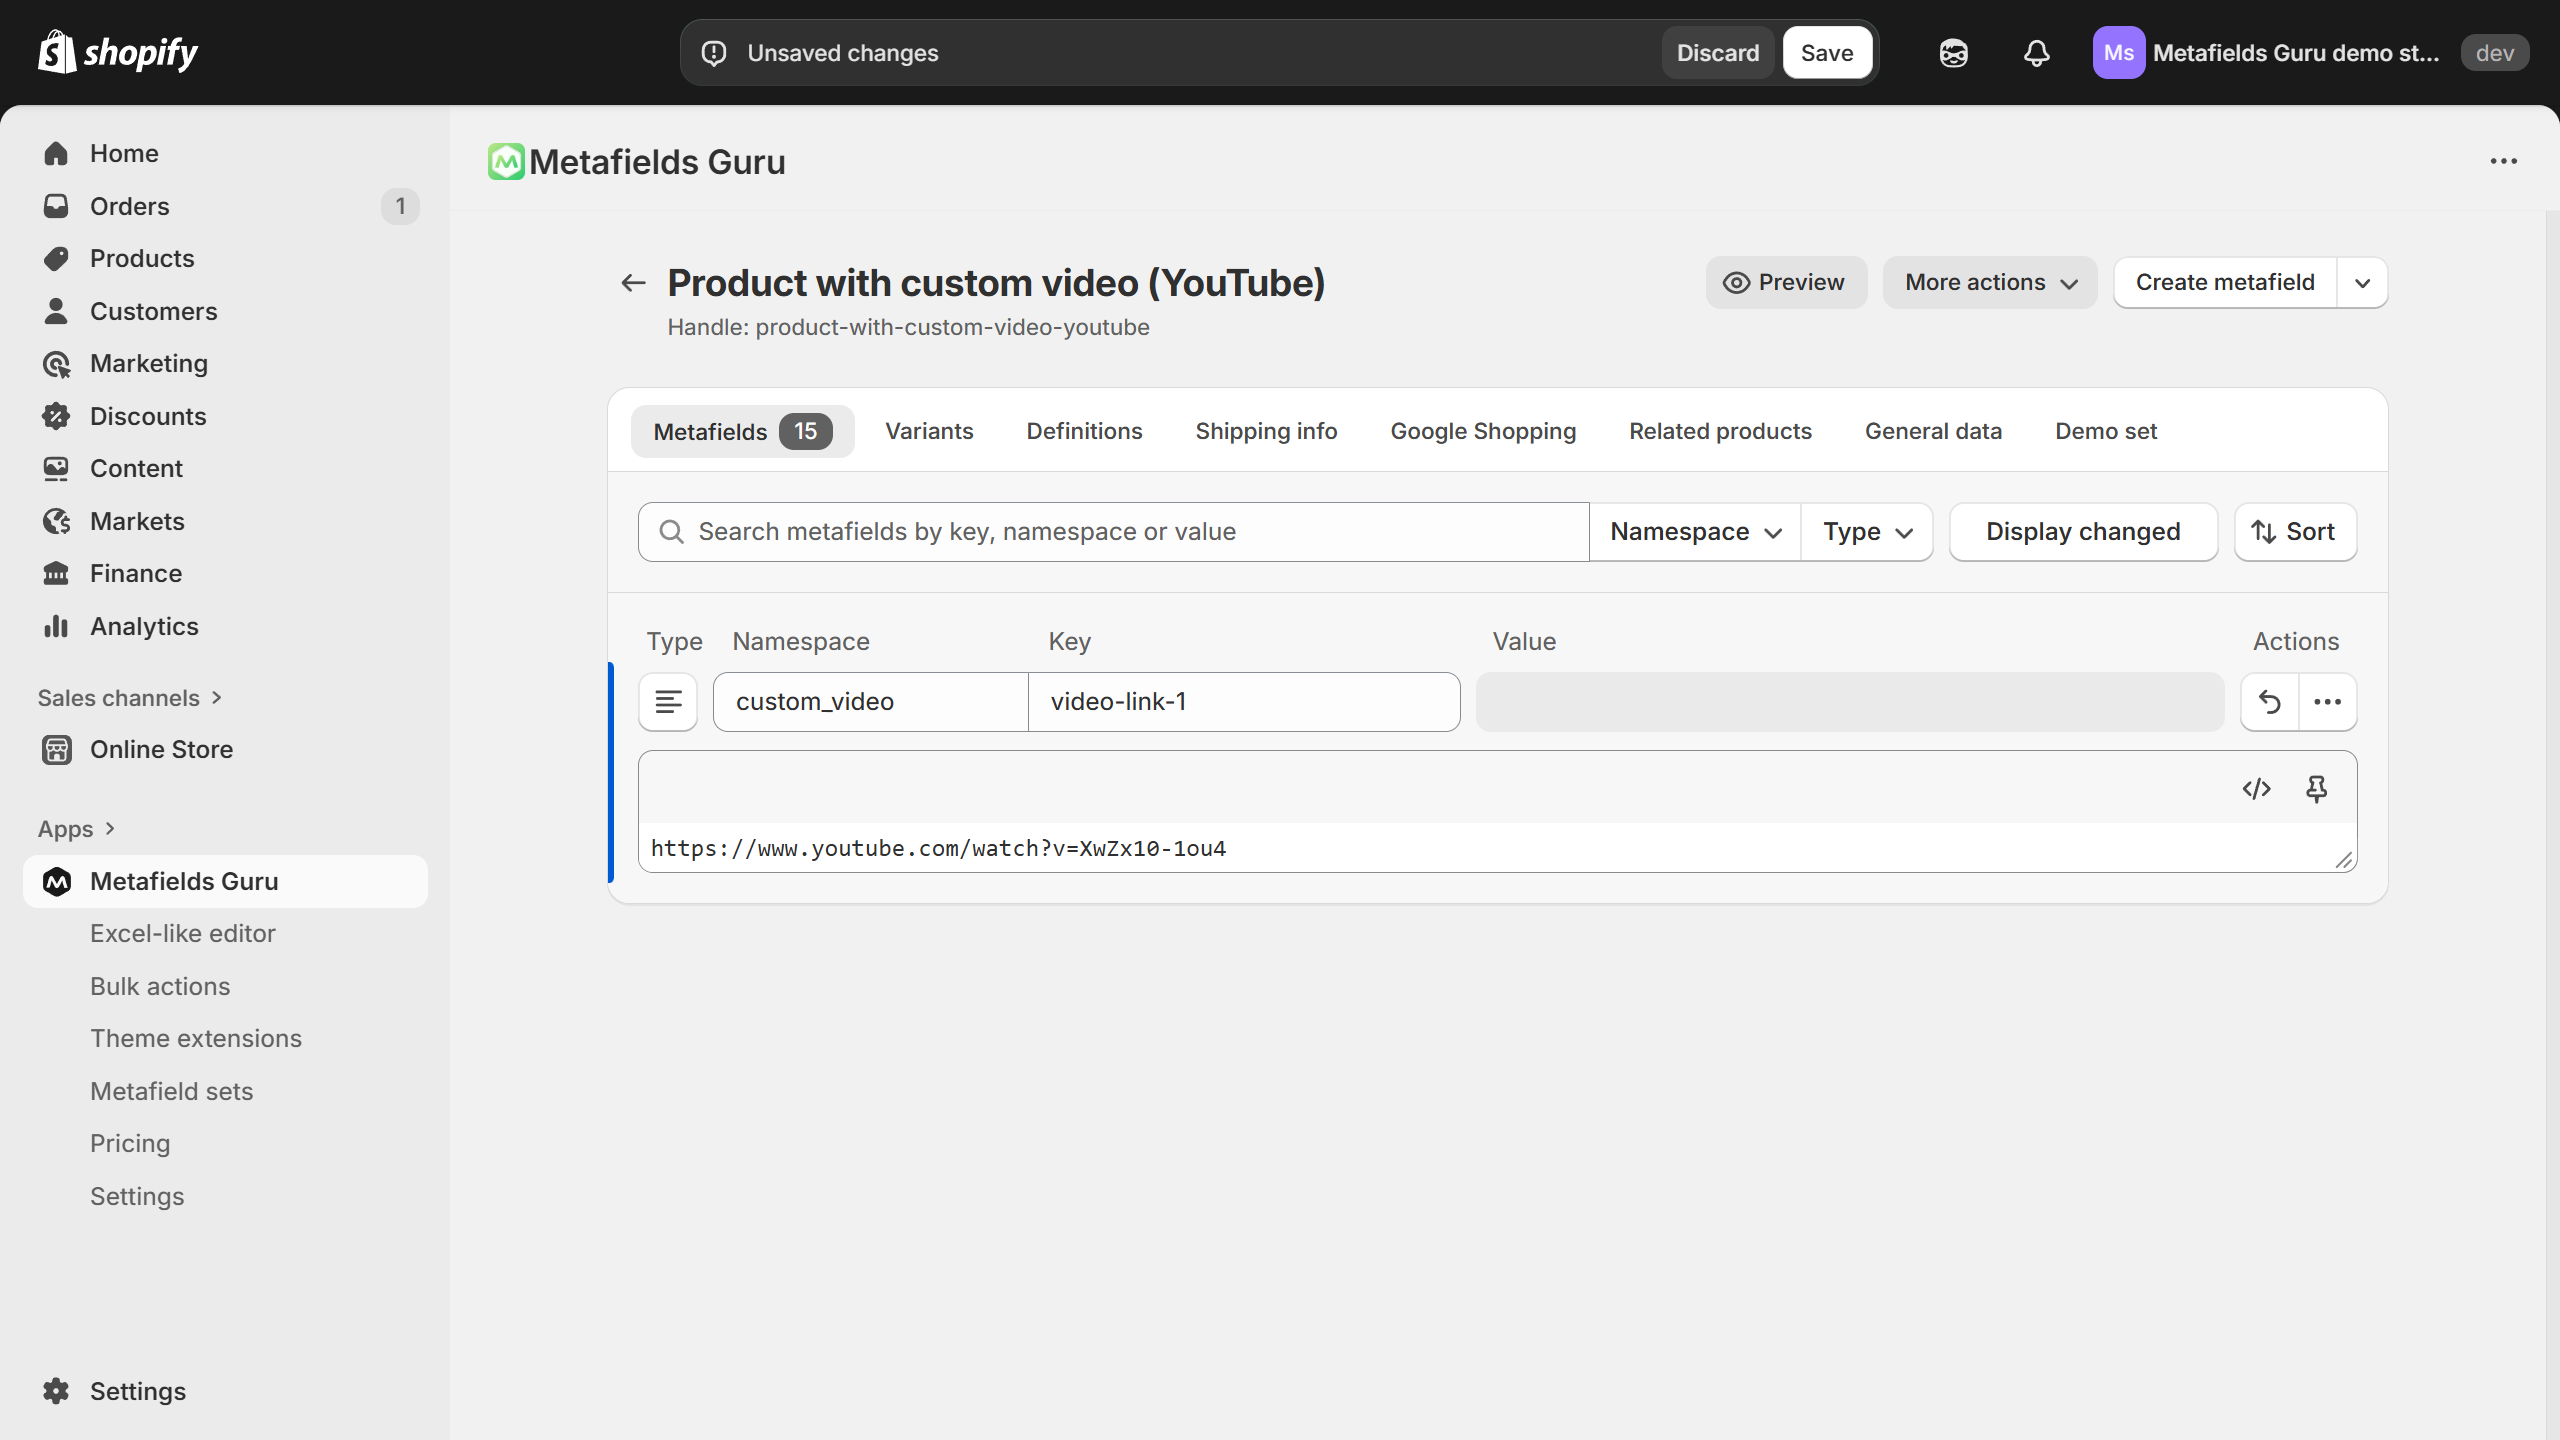Open the metafield type icon on the row
Screen dimensions: 2560x1440
[667, 701]
